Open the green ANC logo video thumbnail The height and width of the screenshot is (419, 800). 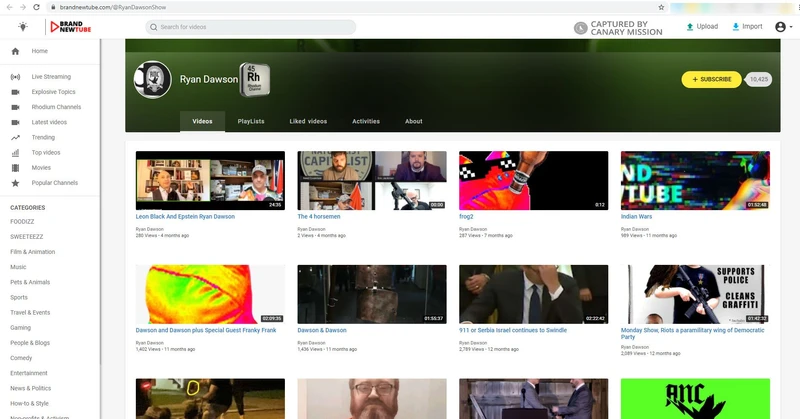[x=695, y=399]
